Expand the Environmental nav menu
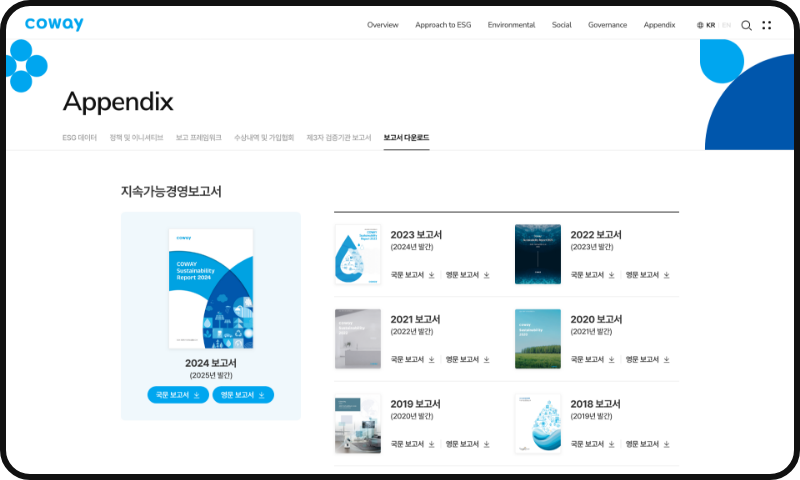The height and width of the screenshot is (480, 800). (511, 25)
